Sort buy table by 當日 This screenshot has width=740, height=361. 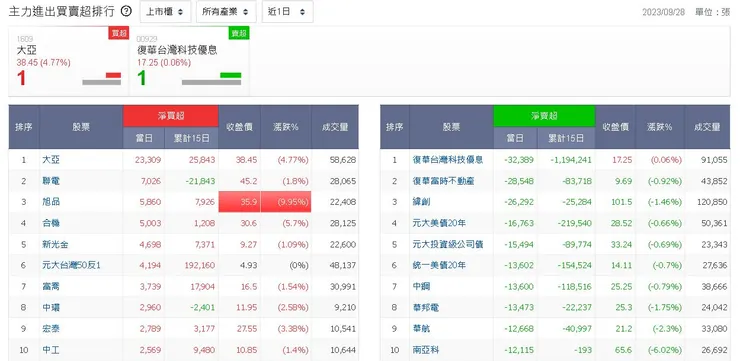click(x=144, y=138)
